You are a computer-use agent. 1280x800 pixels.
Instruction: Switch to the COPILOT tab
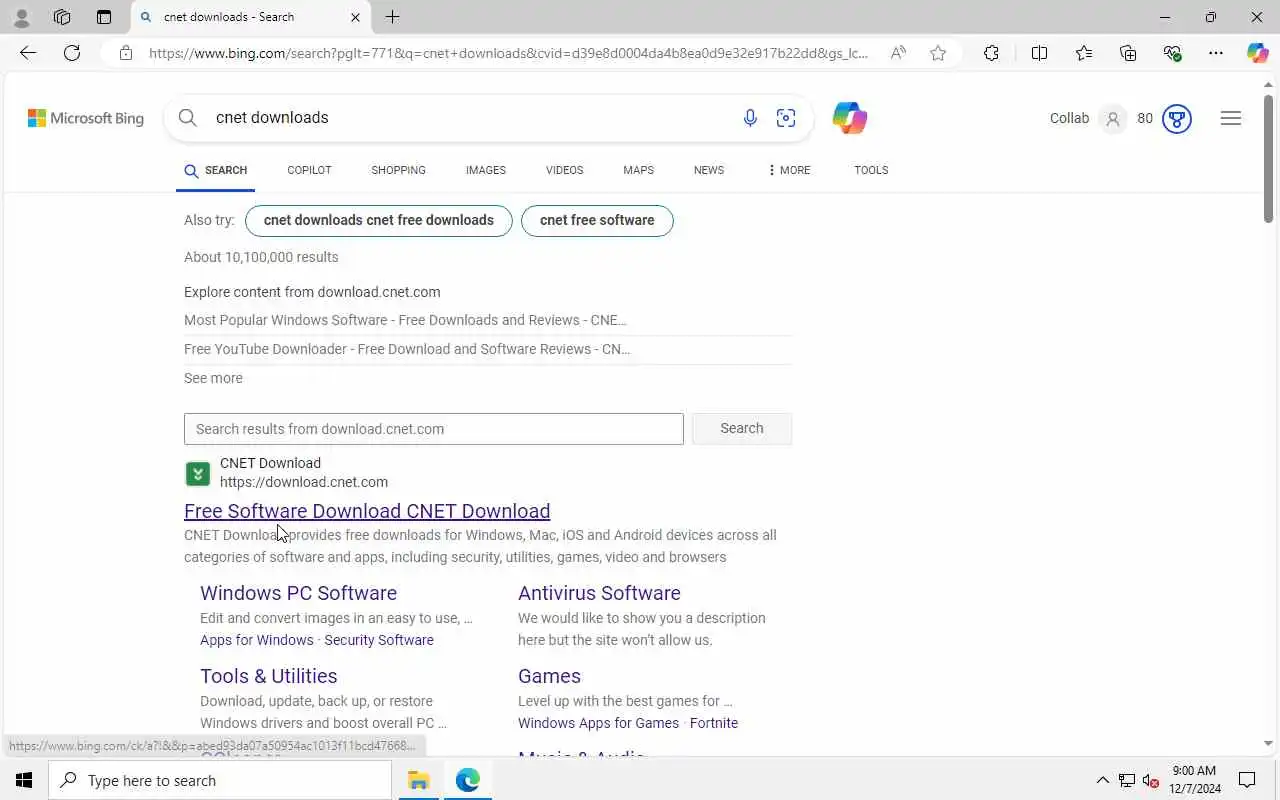309,170
